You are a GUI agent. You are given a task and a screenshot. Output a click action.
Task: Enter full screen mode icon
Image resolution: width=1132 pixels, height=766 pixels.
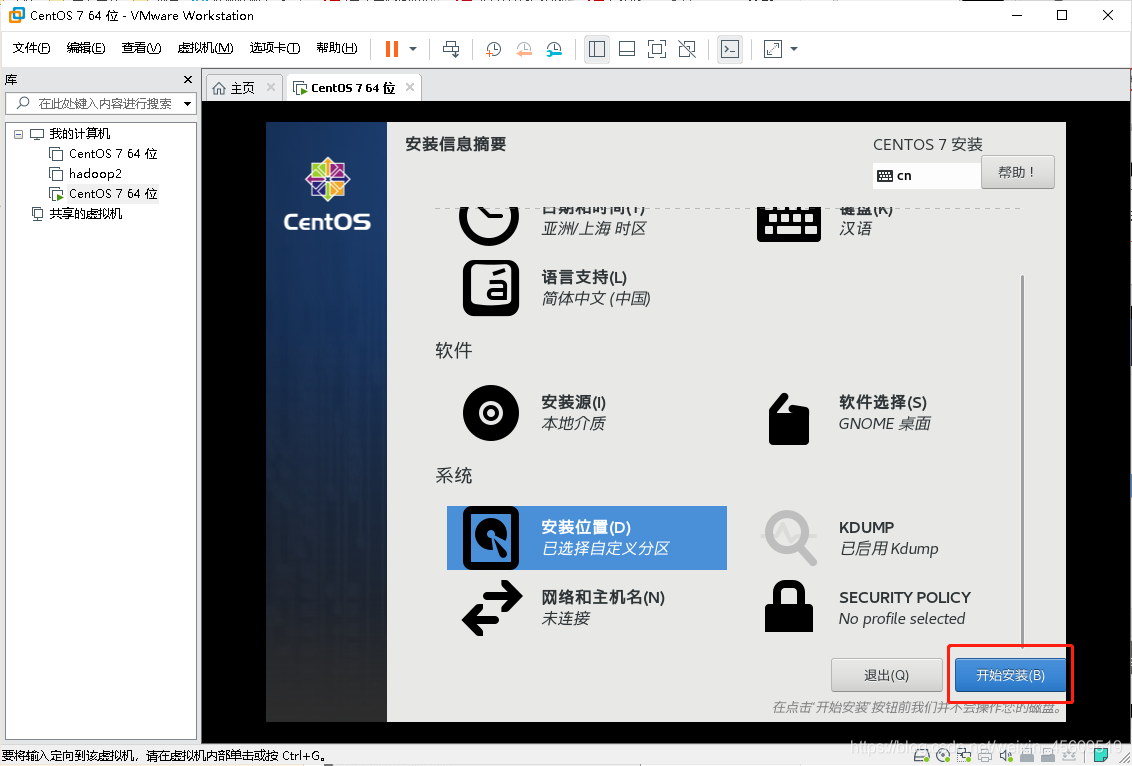(657, 49)
